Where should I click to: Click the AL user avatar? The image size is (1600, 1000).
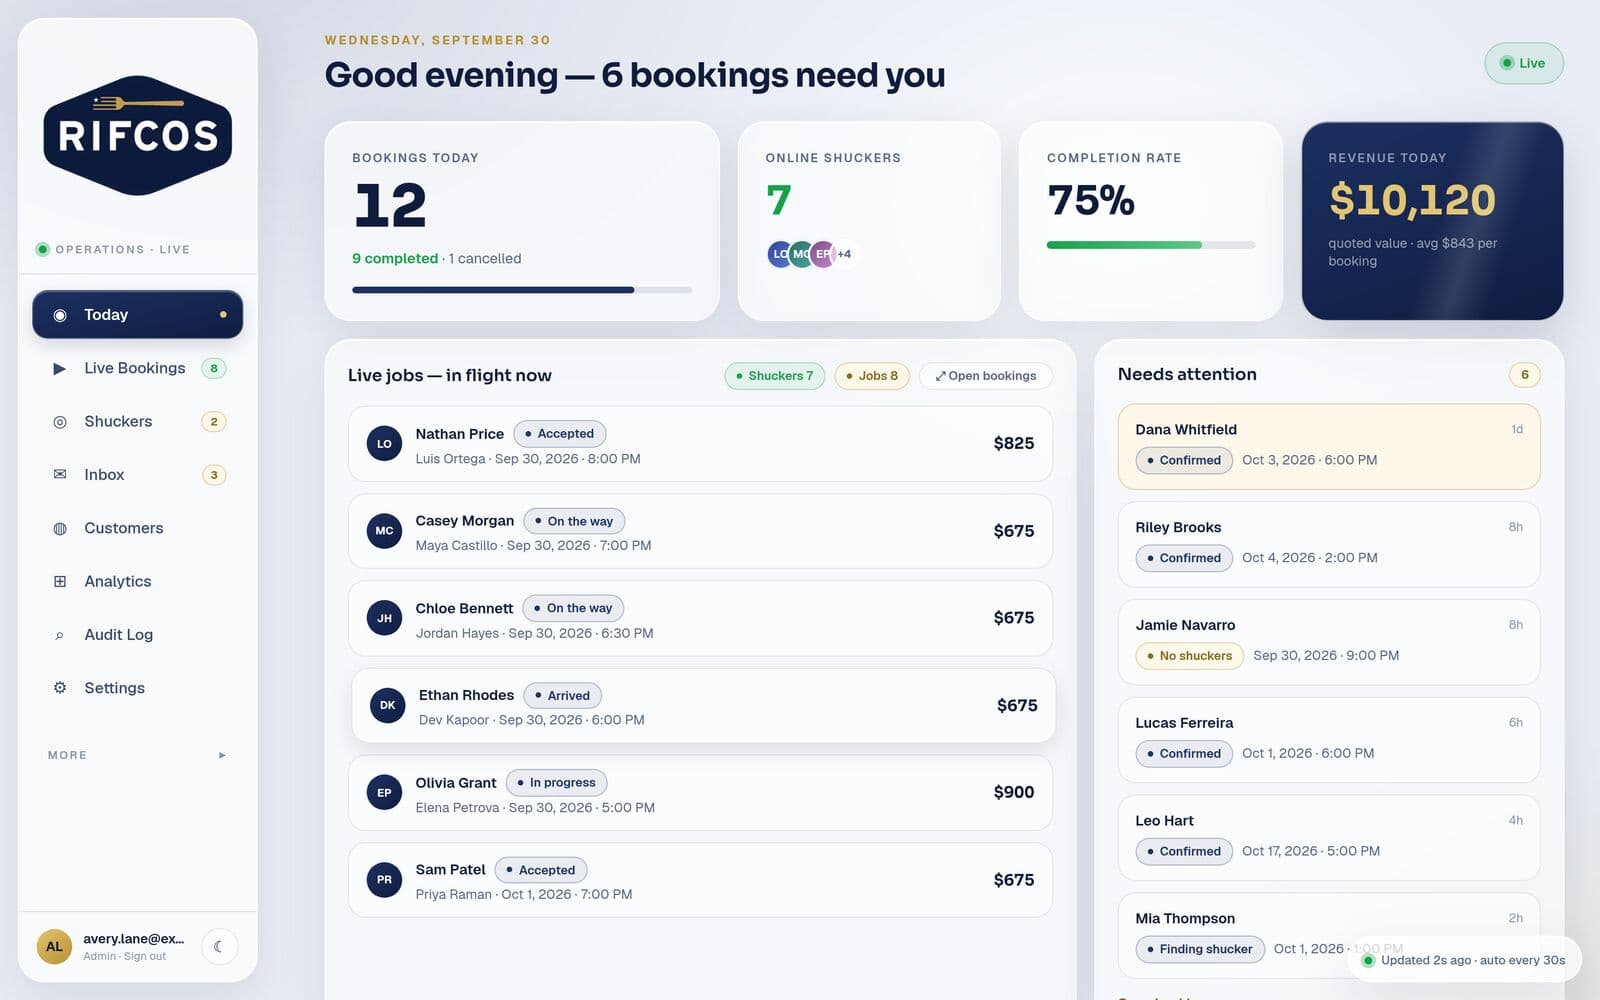54,946
